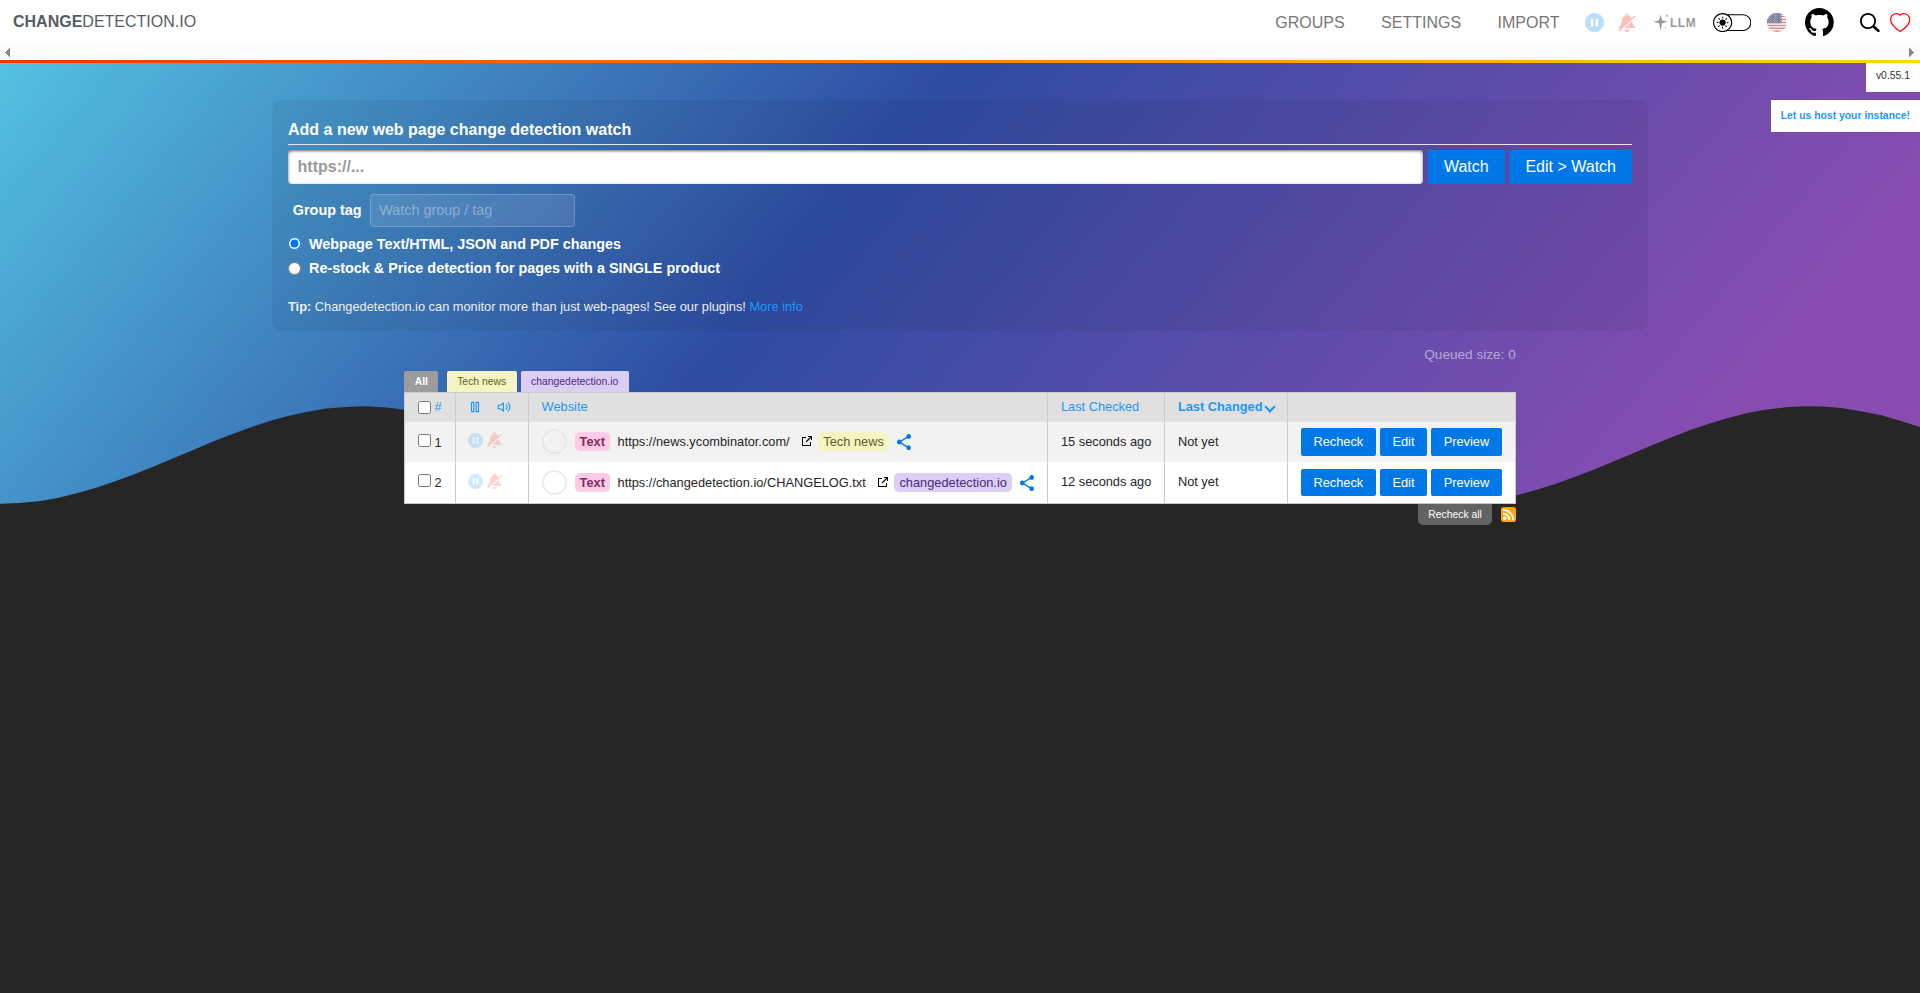The image size is (1920, 993).
Task: Open the SETTINGS menu item
Action: (1420, 22)
